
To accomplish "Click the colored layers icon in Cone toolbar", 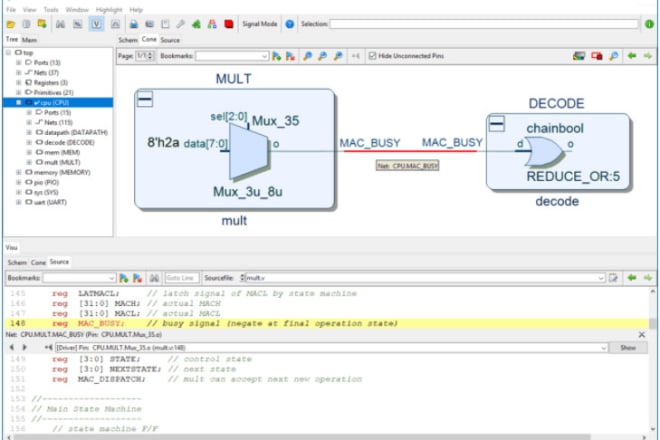I will [x=579, y=56].
